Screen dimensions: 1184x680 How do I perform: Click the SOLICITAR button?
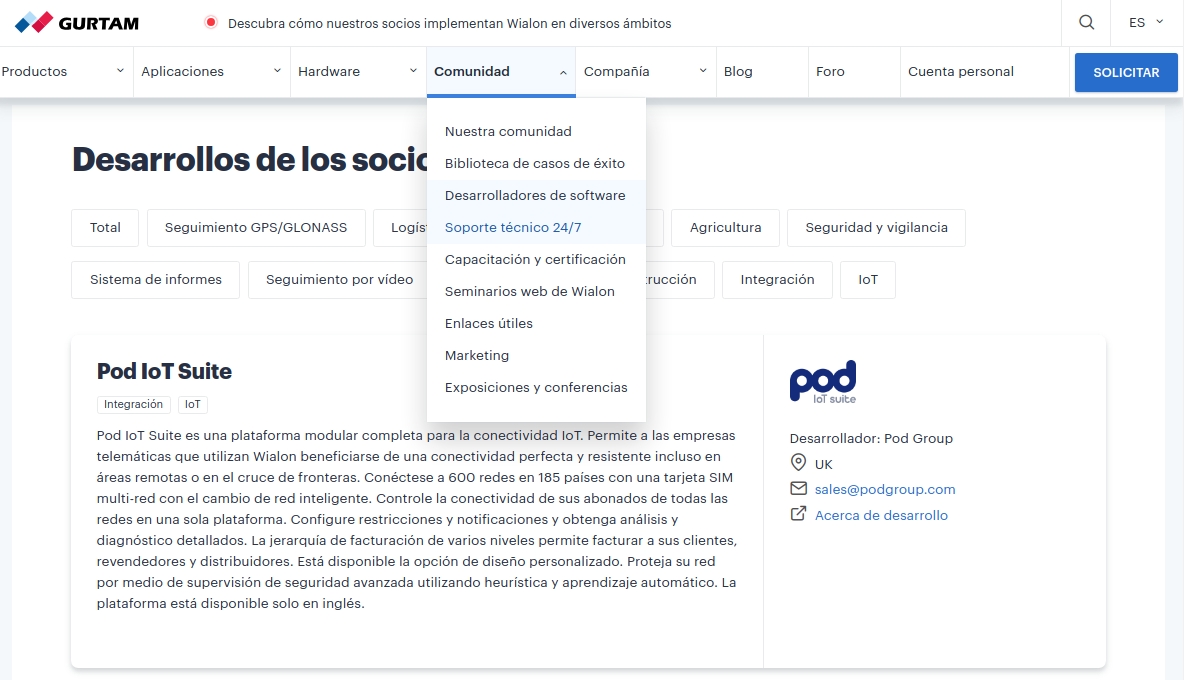pos(1126,72)
